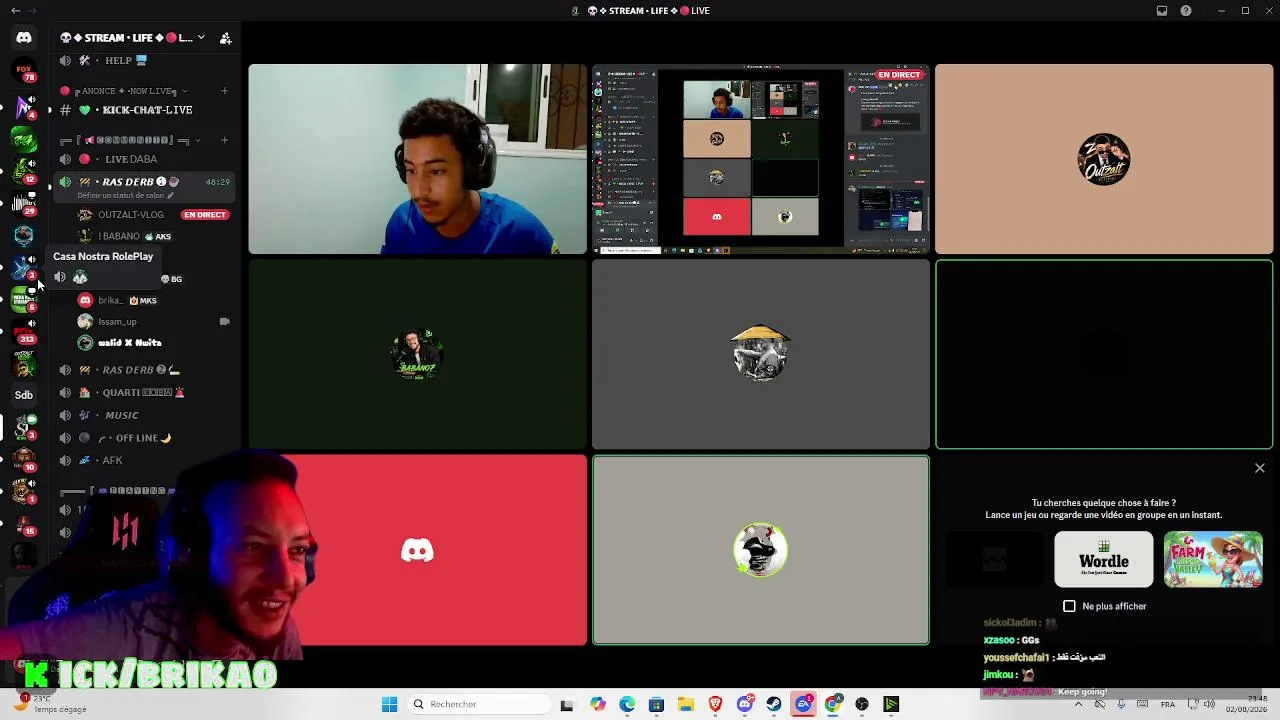Open the OUTZALT live stream tile
Viewport: 1280px width, 720px height.
coord(760,159)
